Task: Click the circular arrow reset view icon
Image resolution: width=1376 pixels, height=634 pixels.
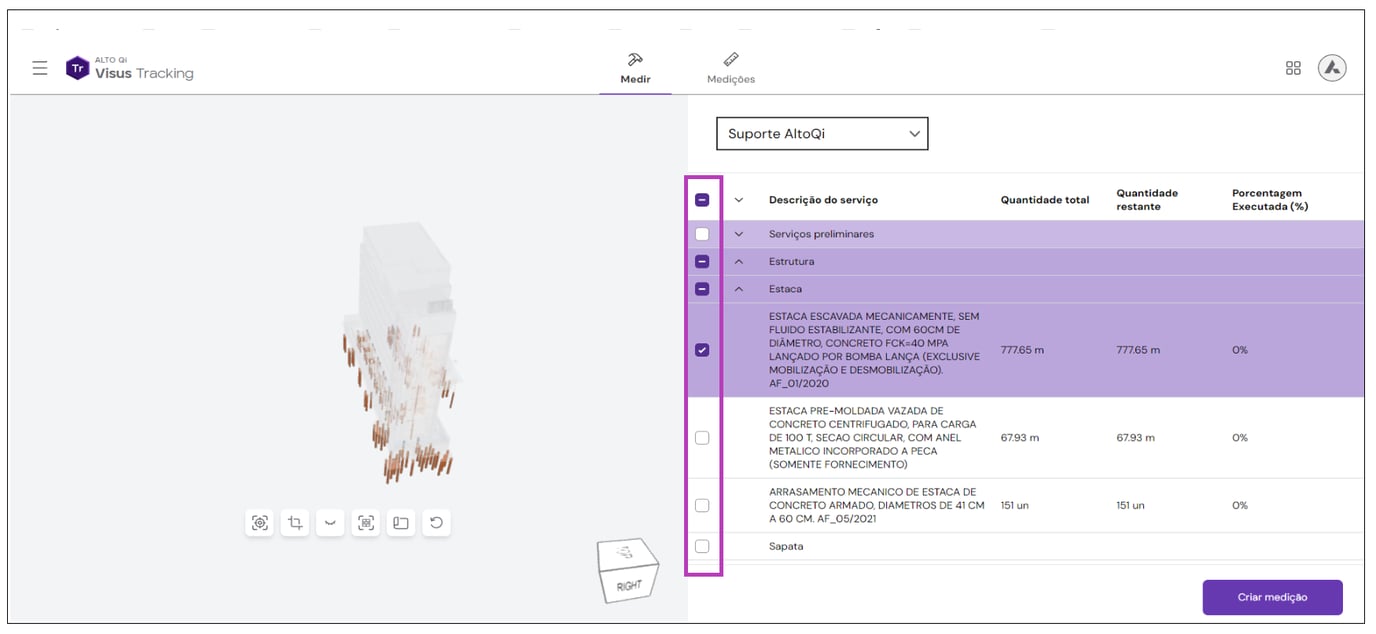Action: point(436,522)
